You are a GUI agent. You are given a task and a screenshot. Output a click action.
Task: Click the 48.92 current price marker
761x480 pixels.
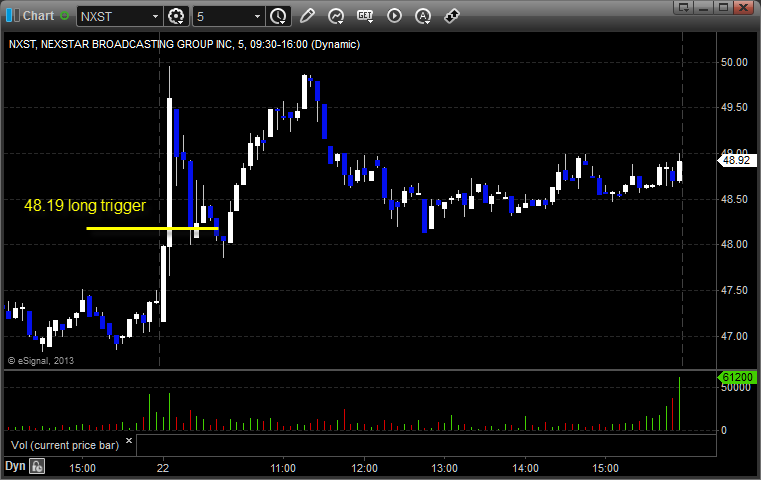tap(736, 160)
